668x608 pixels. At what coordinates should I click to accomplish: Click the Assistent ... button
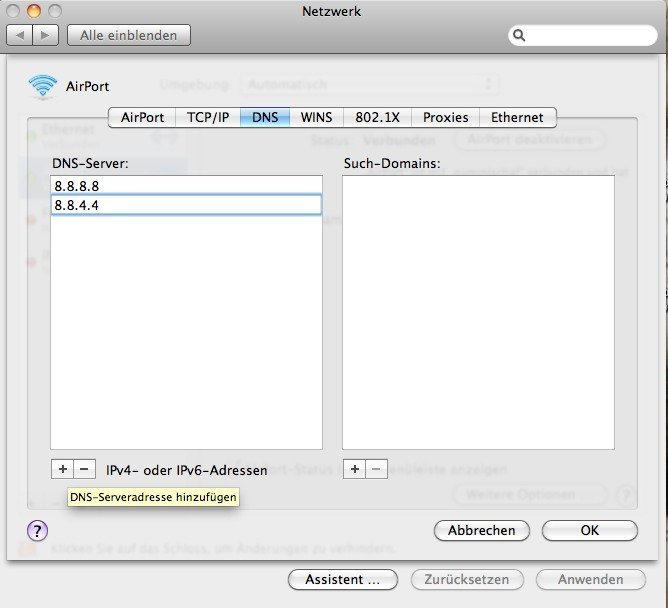343,580
